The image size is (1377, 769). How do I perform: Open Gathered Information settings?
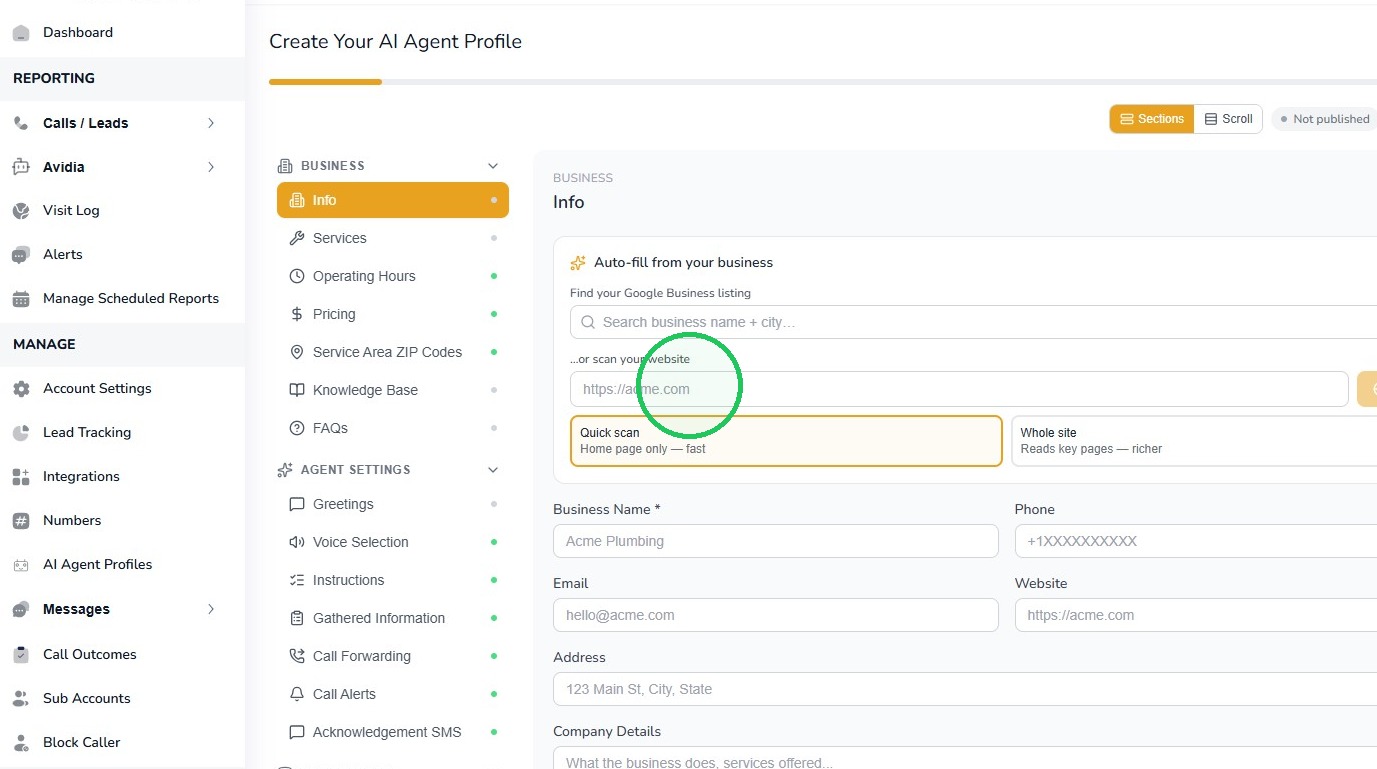[x=393, y=618]
